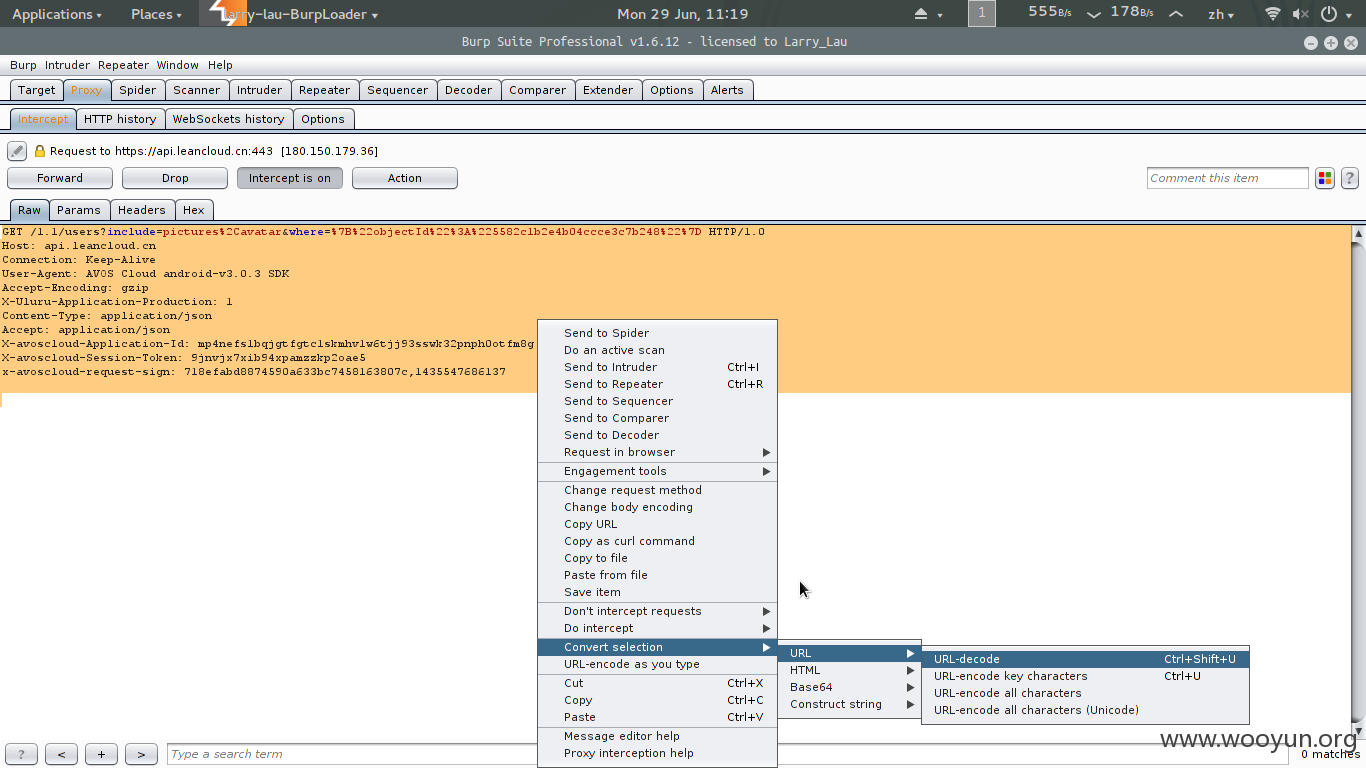The height and width of the screenshot is (768, 1366).
Task: Click the question mark help icon beside comment field
Action: (x=1349, y=178)
